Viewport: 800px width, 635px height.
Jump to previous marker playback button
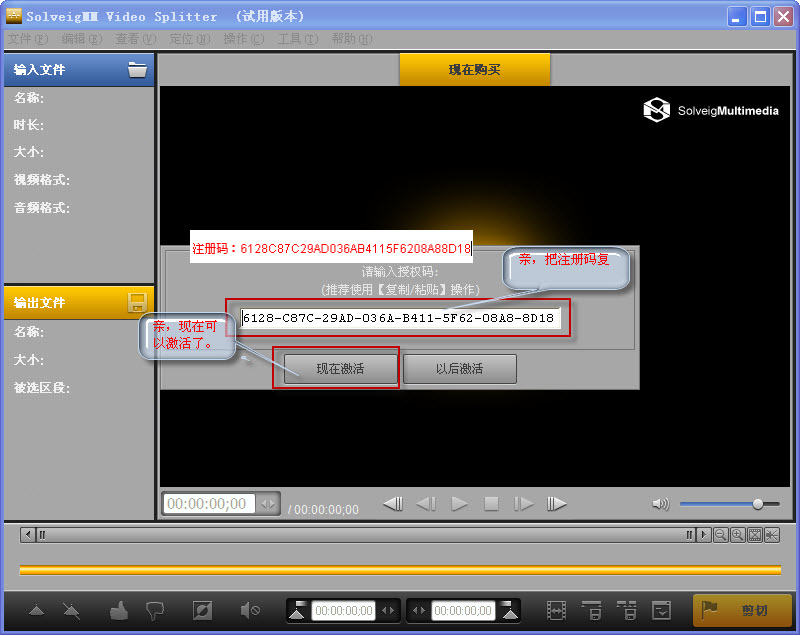(x=393, y=504)
